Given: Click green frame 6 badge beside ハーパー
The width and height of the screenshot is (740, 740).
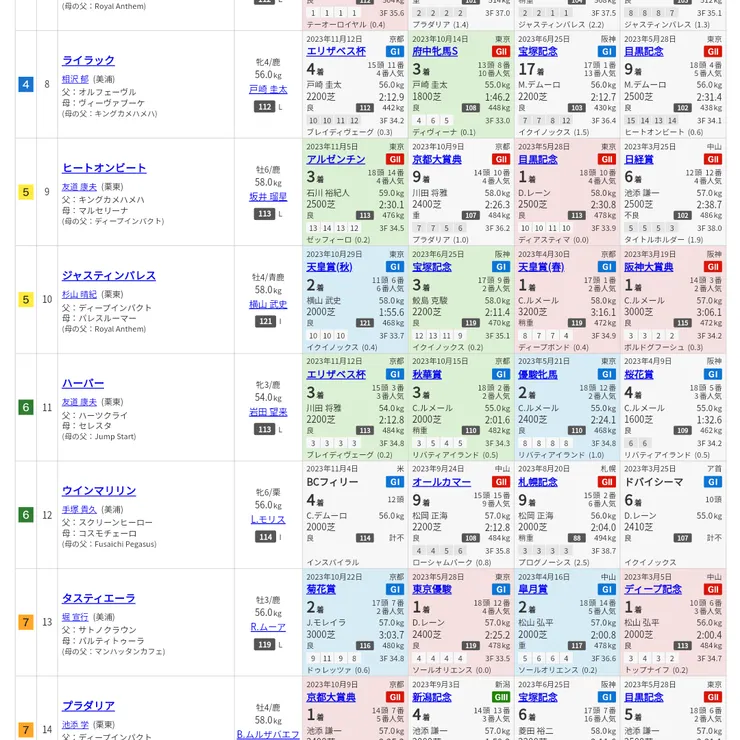Looking at the screenshot, I should [x=26, y=407].
